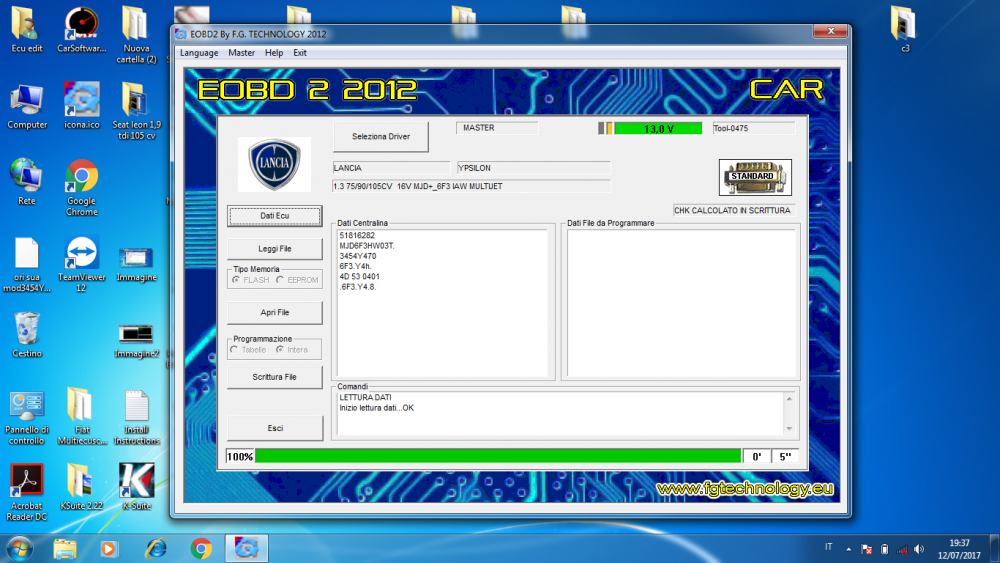Open Internet Explorer from taskbar
This screenshot has height=563, width=1000.
coord(156,548)
